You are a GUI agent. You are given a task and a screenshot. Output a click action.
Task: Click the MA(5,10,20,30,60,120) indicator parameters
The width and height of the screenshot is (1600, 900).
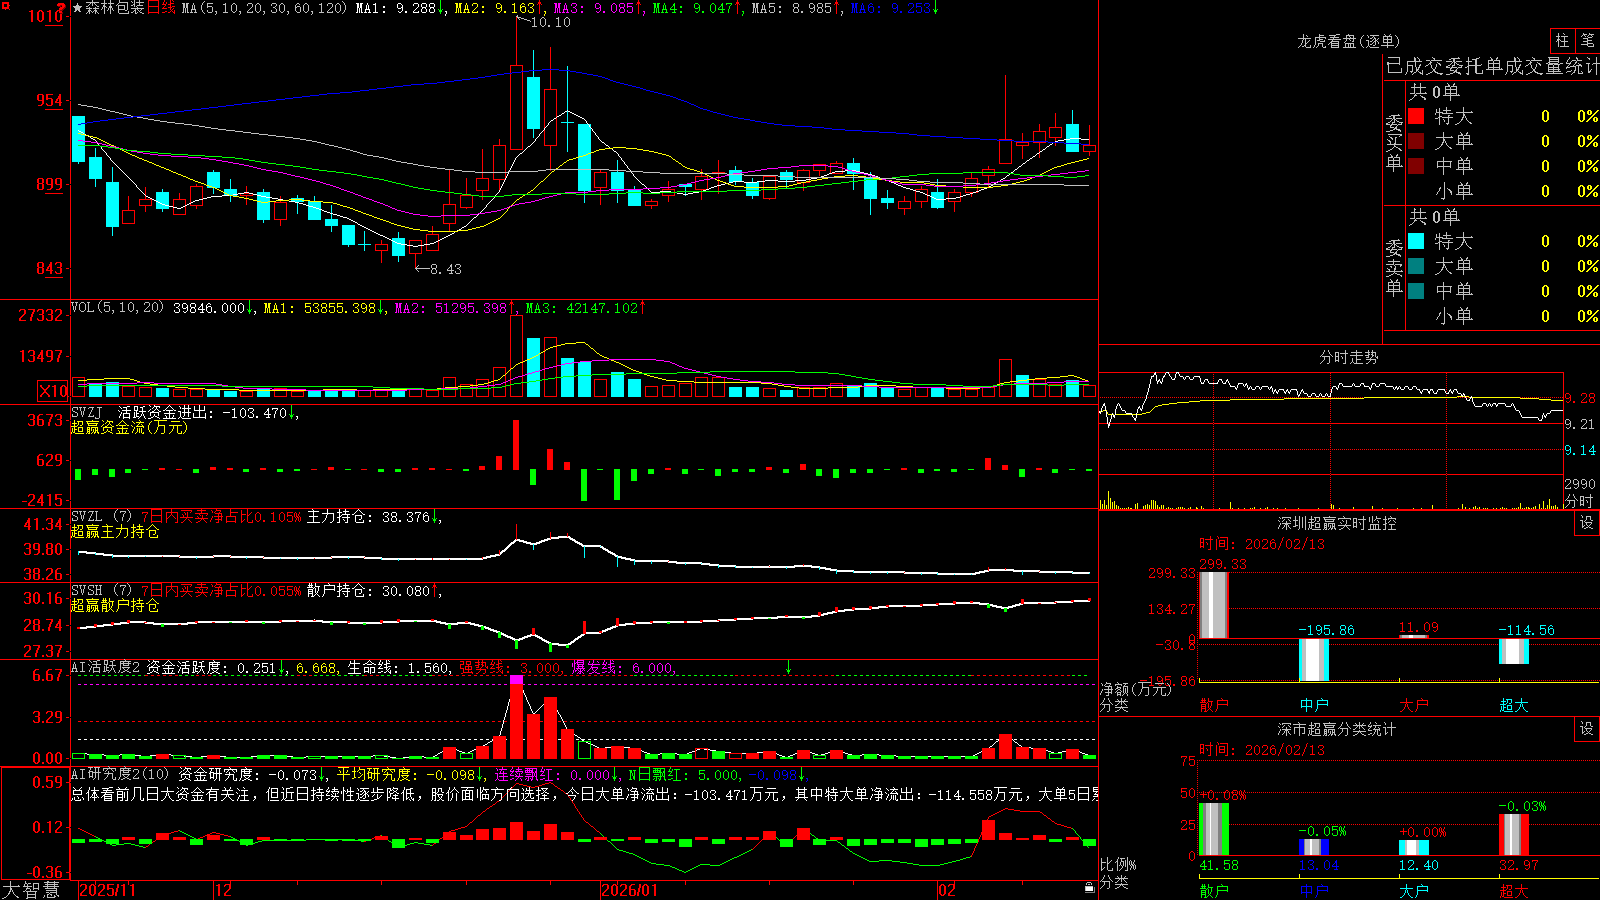(x=264, y=8)
